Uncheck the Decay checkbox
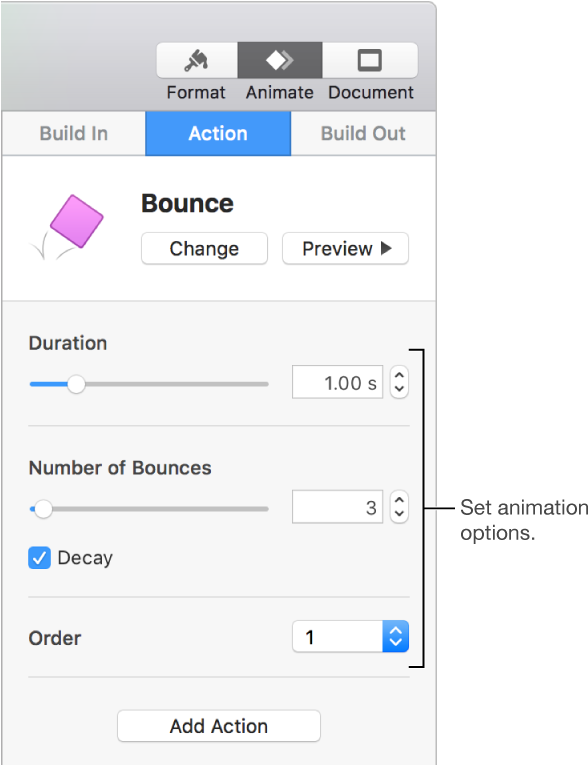The image size is (588, 765). tap(40, 558)
